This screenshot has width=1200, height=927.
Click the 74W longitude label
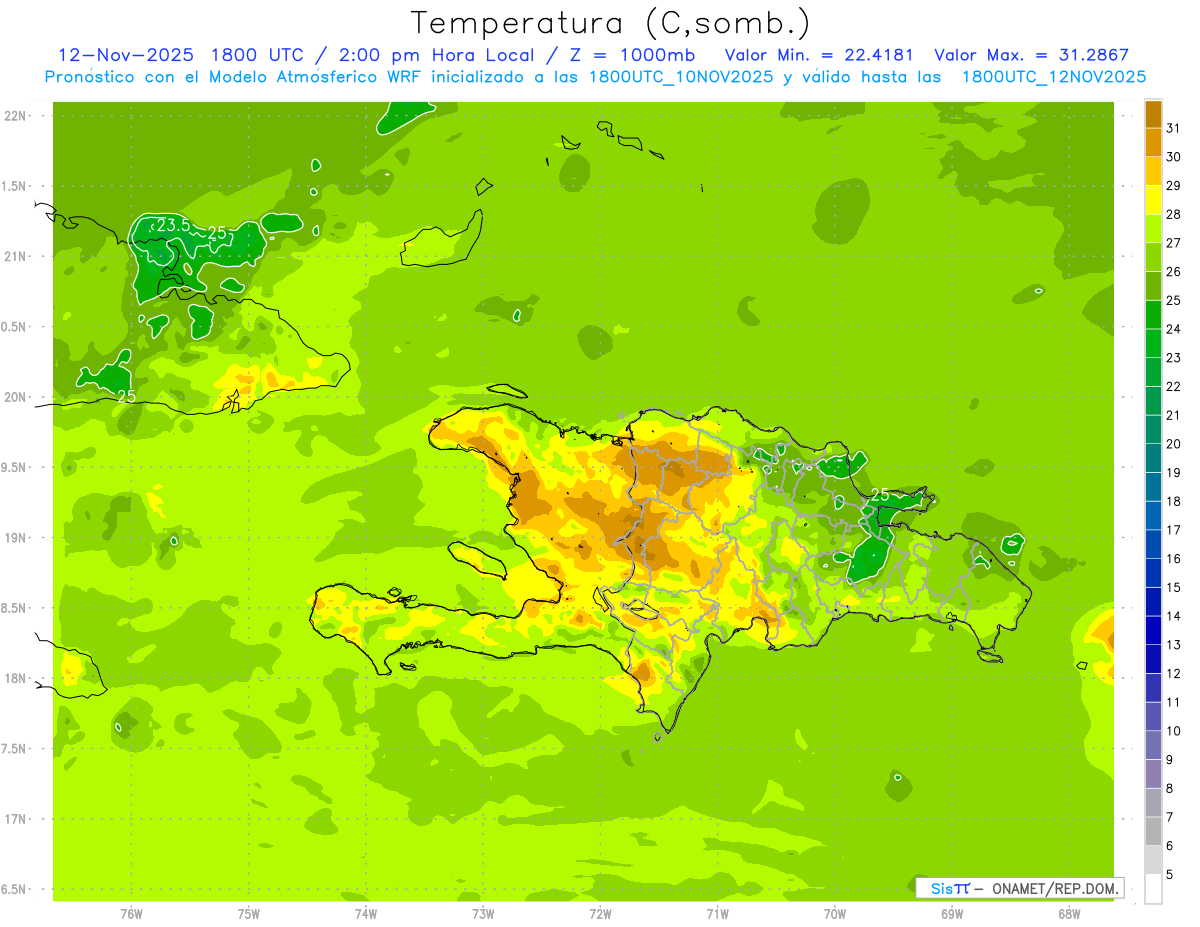(x=366, y=914)
